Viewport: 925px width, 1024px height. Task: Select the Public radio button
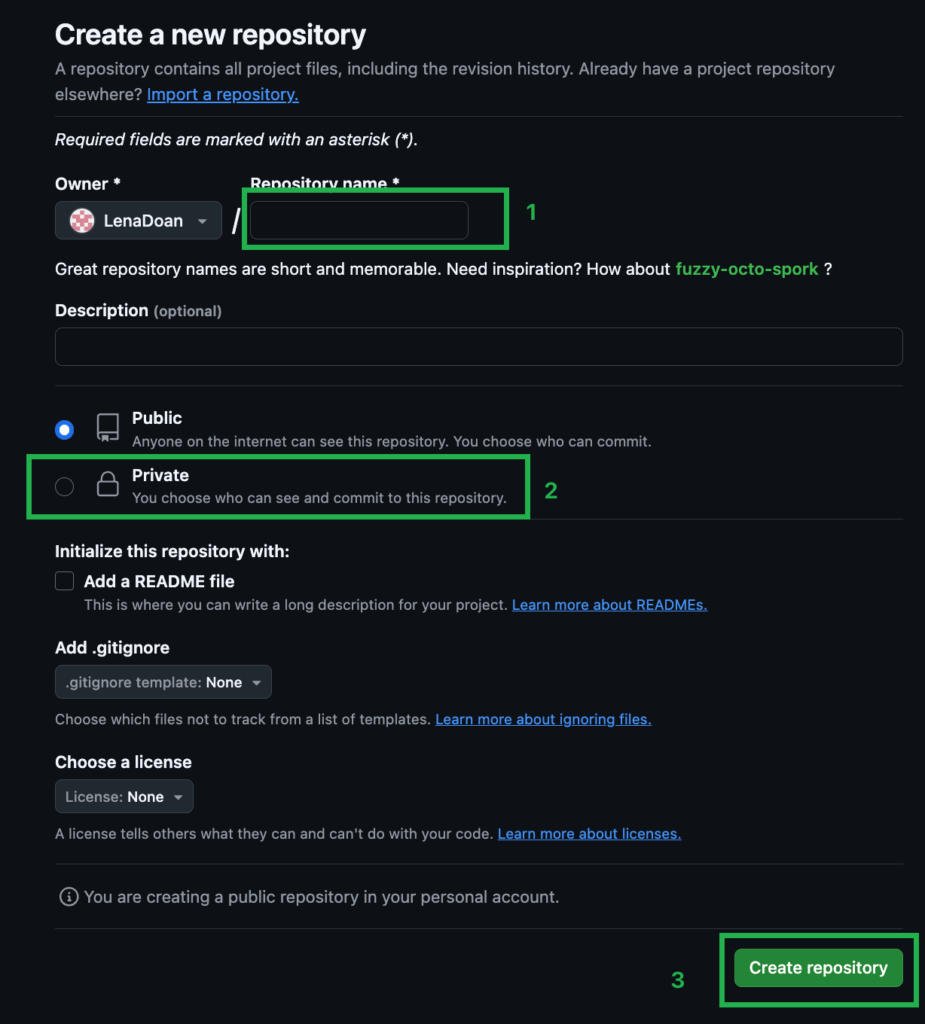coord(65,430)
